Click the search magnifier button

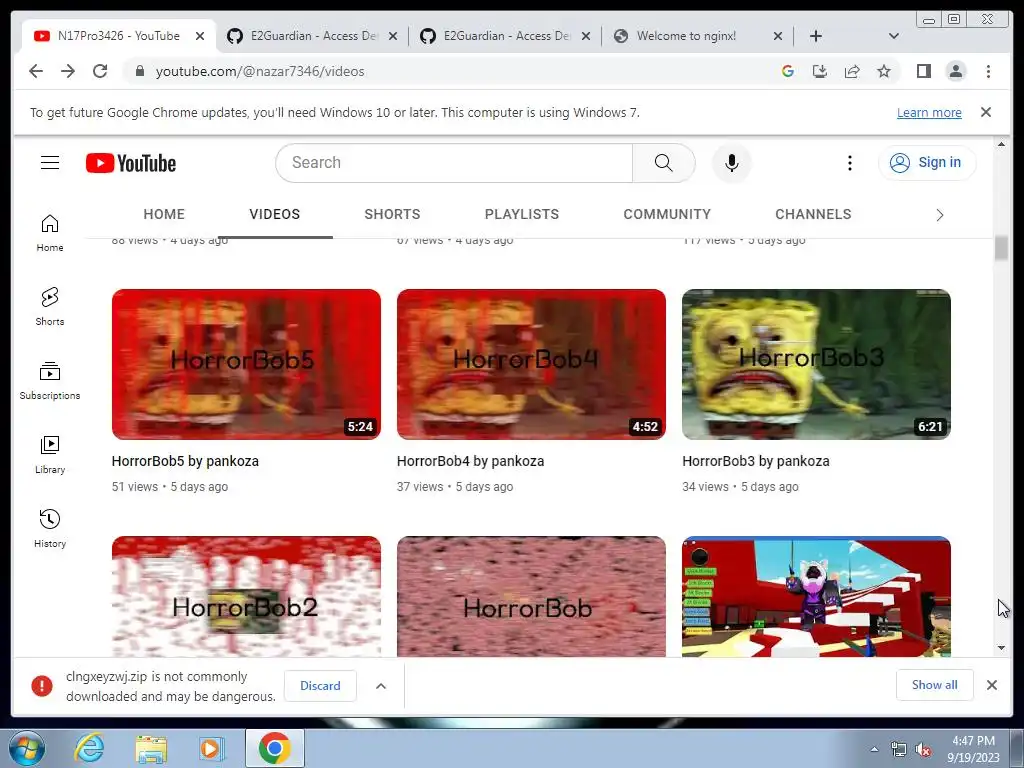tap(664, 163)
